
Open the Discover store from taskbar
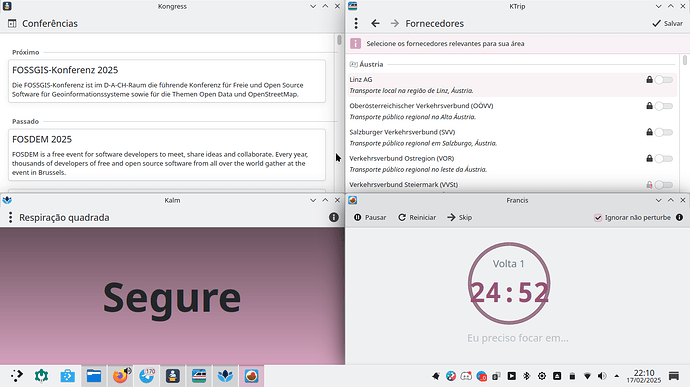67,376
